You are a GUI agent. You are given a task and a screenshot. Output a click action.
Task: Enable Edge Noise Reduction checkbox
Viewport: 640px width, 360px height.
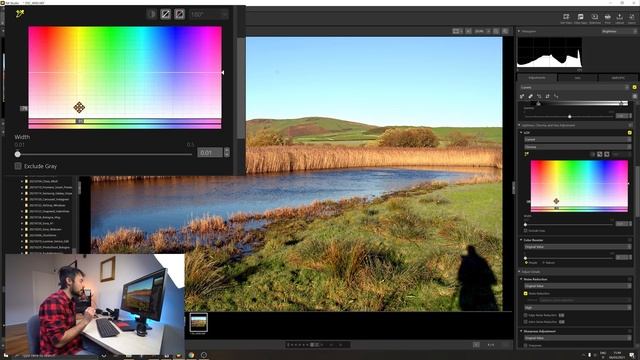[x=526, y=316]
